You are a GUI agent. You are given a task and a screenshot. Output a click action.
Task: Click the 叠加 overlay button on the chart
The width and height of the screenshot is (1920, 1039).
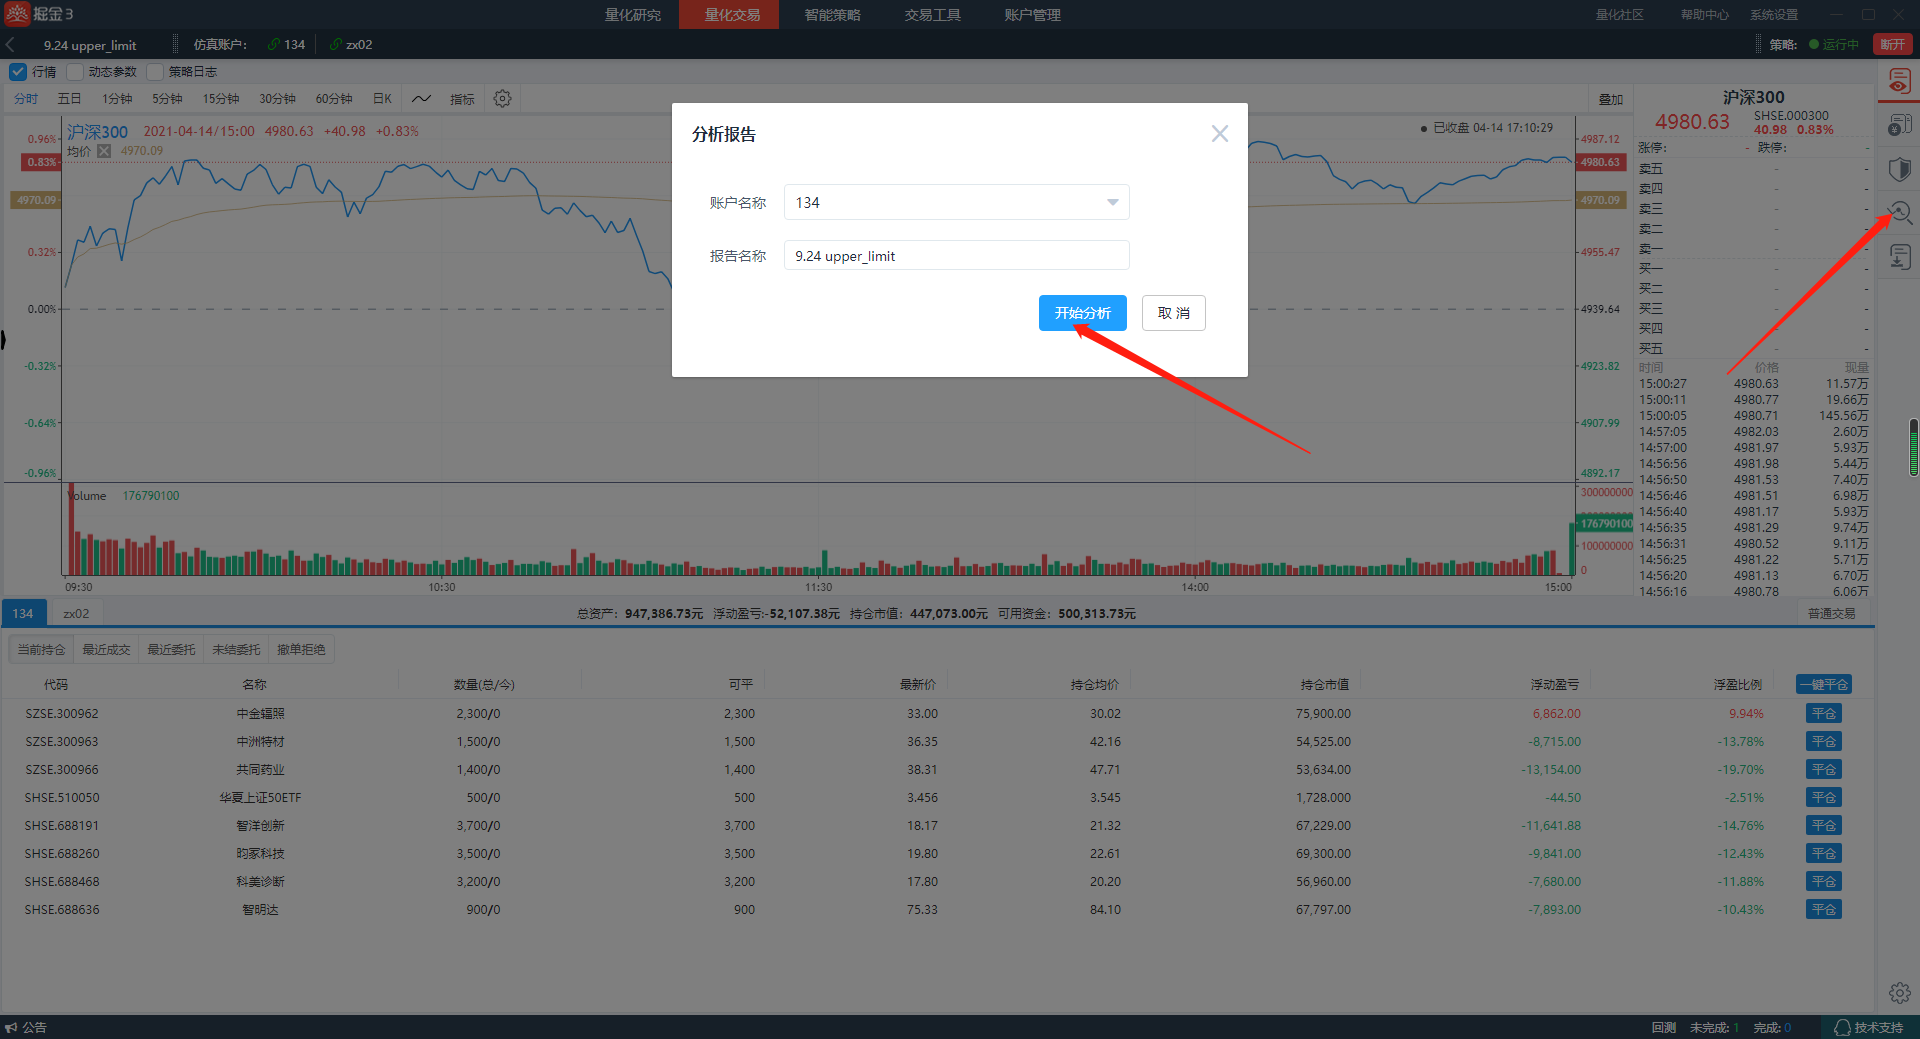click(1611, 99)
